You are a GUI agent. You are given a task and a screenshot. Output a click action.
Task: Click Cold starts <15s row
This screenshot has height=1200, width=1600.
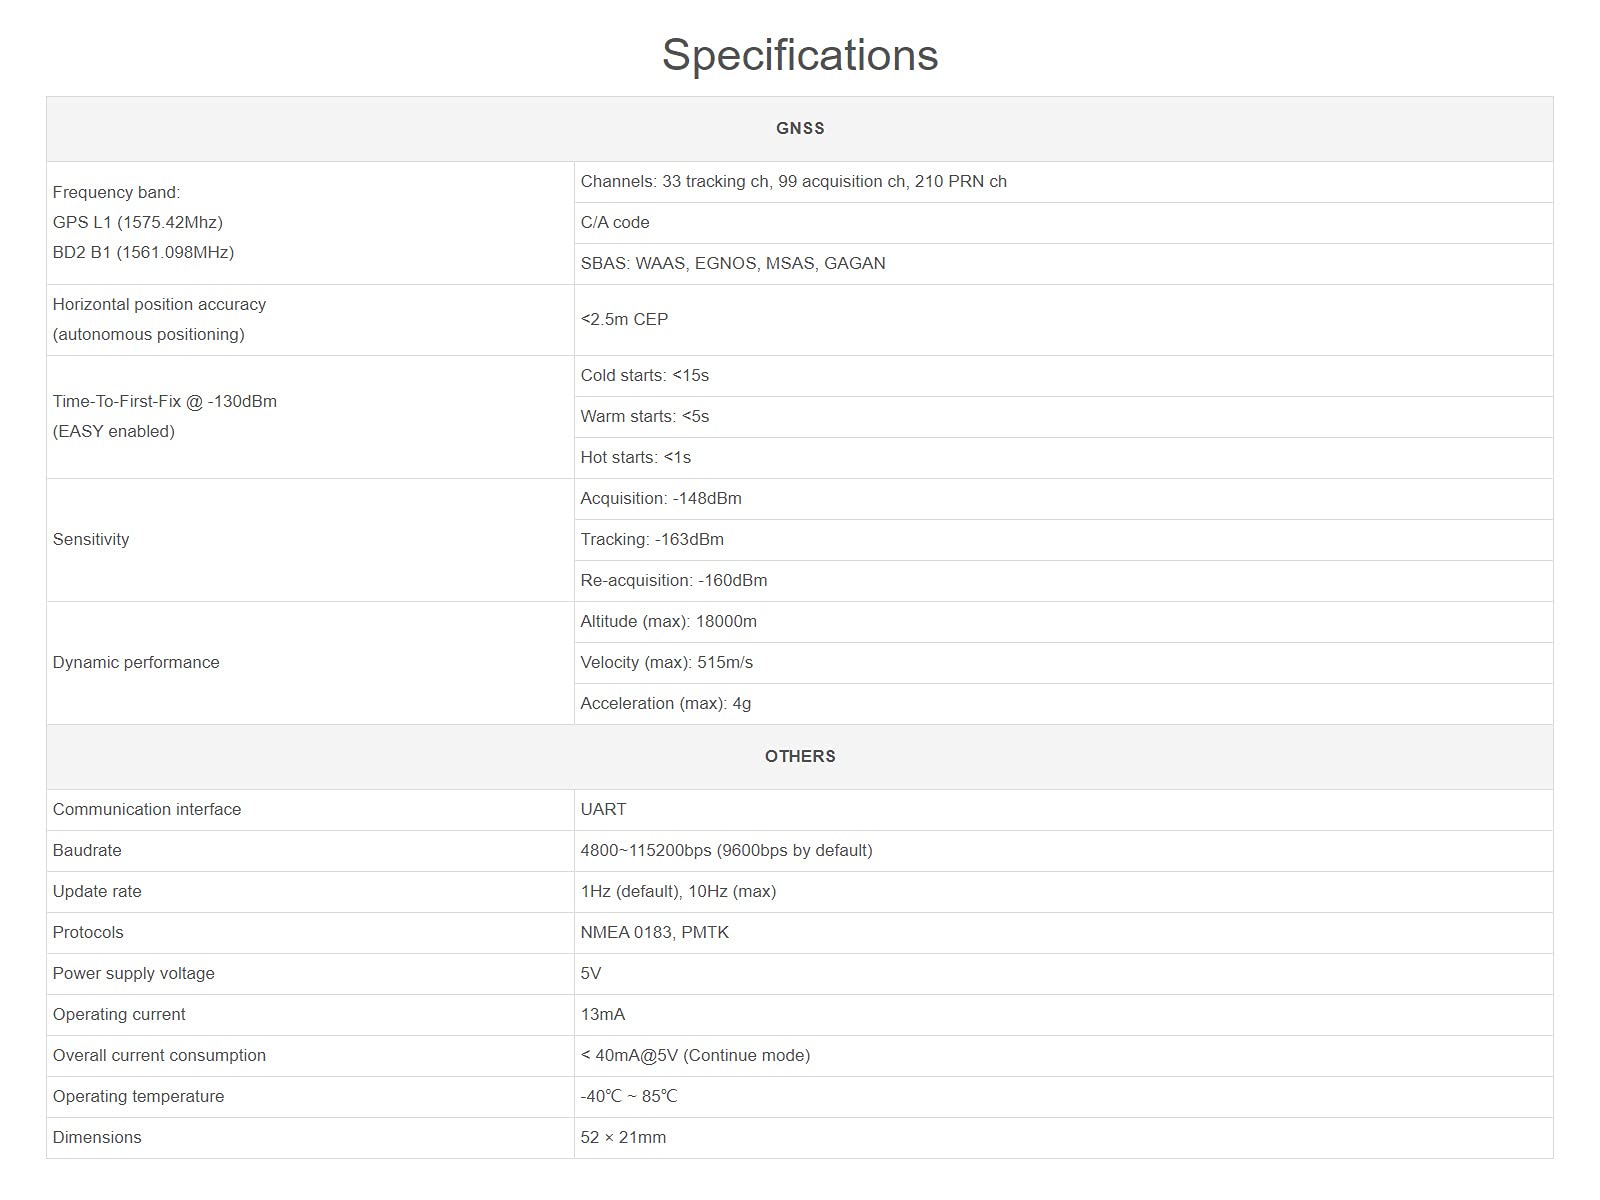click(1063, 376)
